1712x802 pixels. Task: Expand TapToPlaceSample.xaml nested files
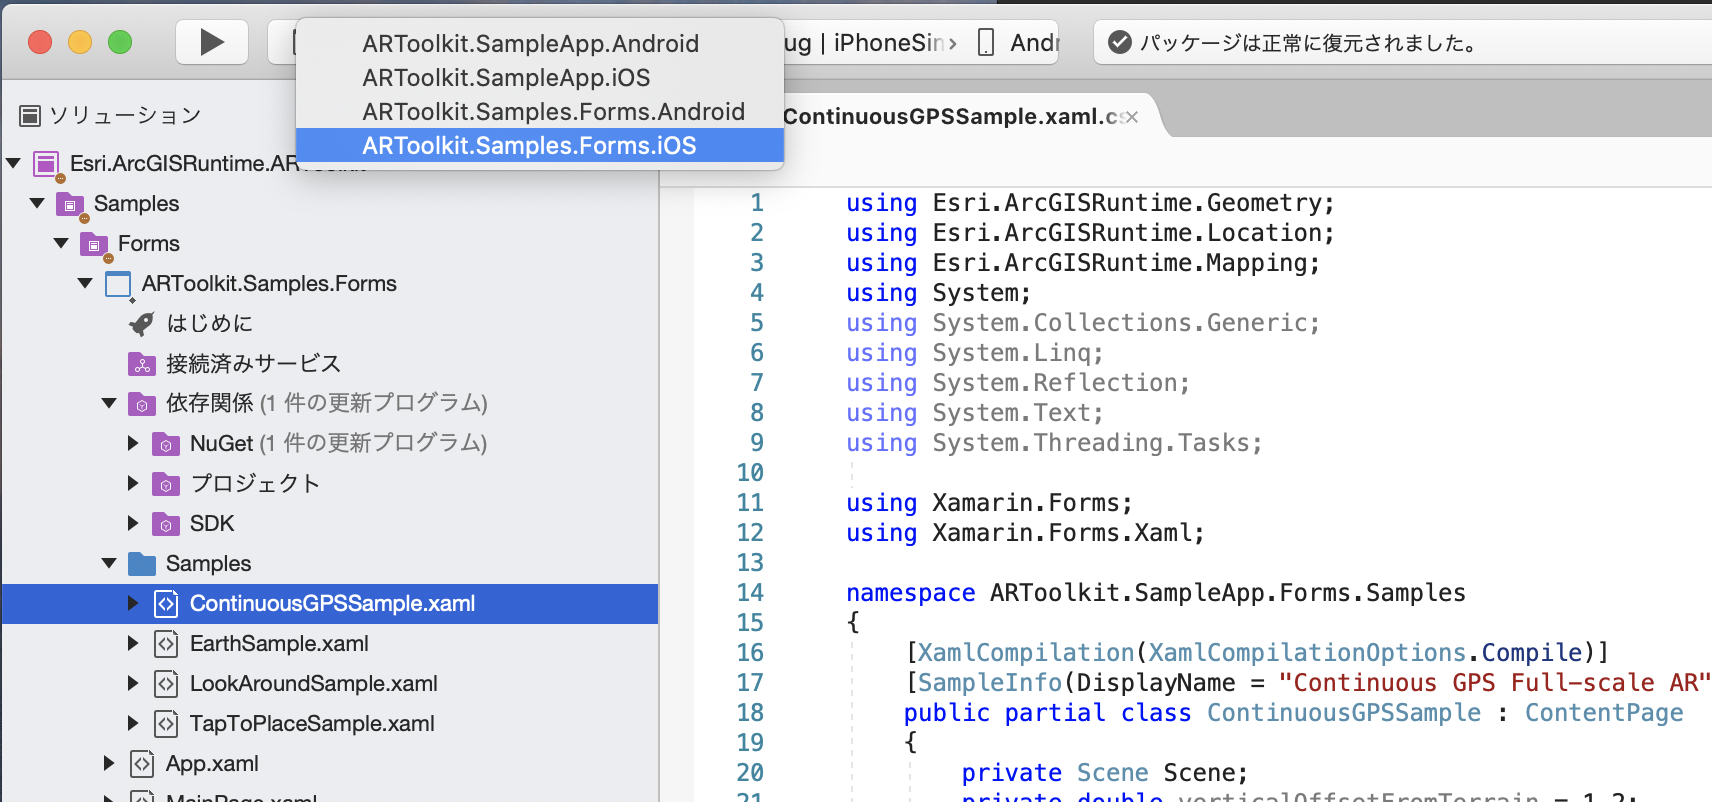click(x=133, y=723)
